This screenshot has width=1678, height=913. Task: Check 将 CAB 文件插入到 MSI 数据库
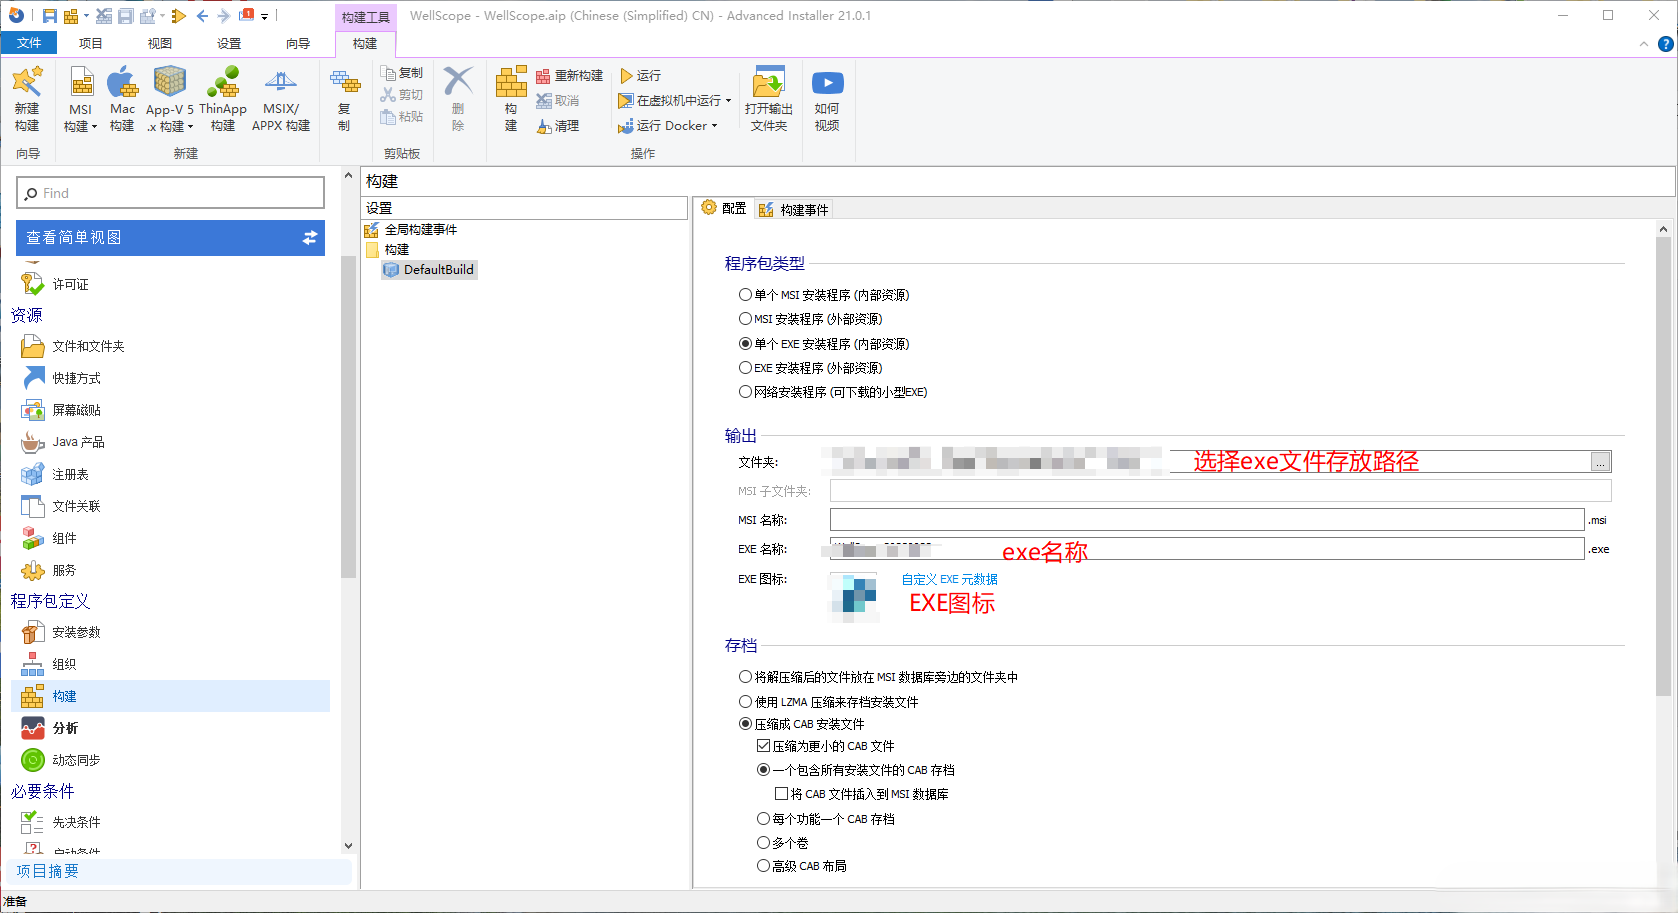click(781, 794)
